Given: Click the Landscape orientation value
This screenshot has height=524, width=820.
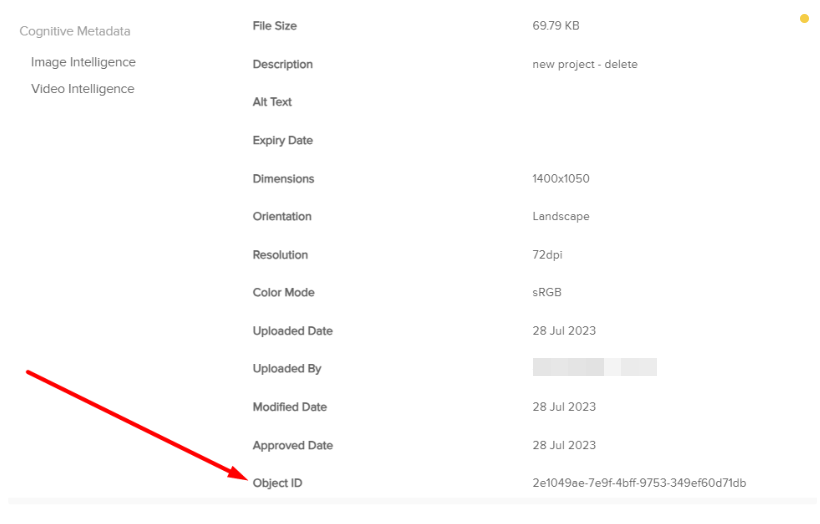Looking at the screenshot, I should (561, 216).
